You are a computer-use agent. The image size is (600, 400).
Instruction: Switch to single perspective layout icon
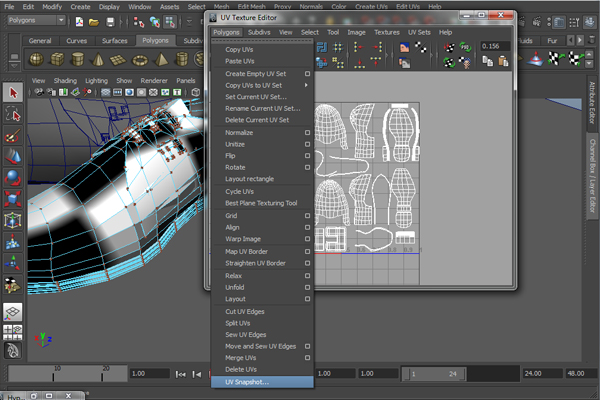point(13,312)
